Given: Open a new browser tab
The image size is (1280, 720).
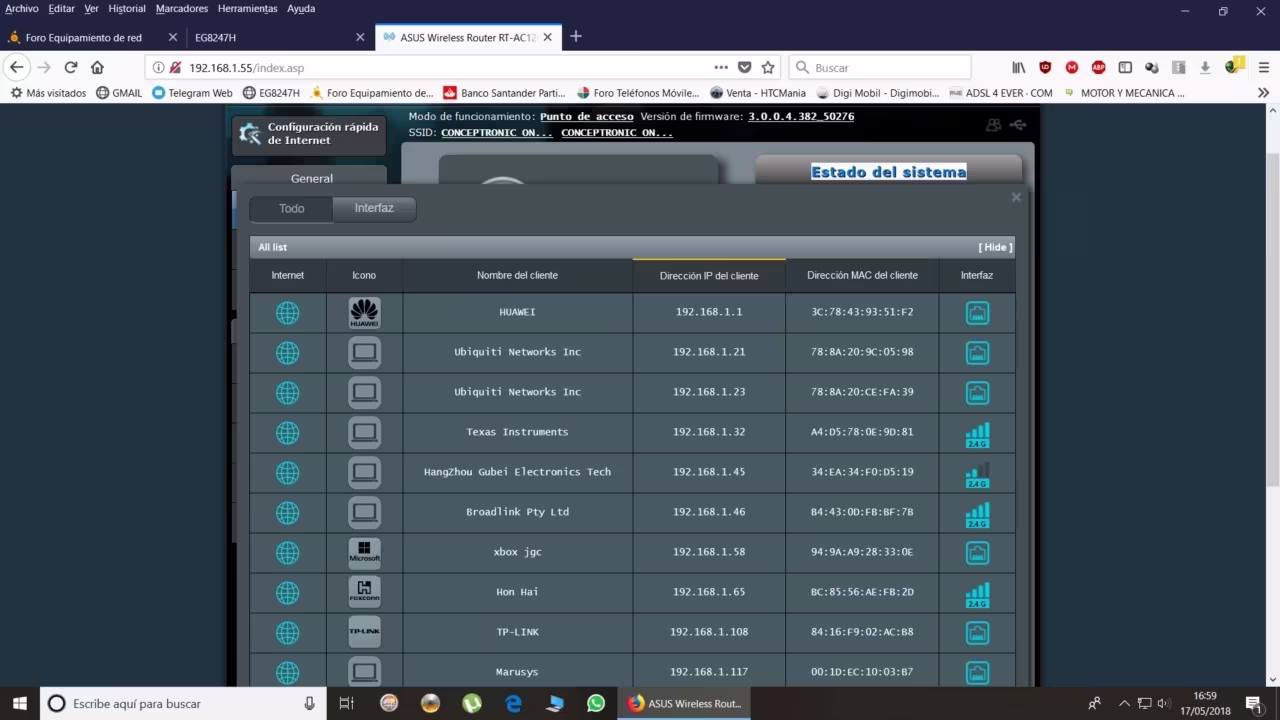Looking at the screenshot, I should pyautogui.click(x=575, y=37).
